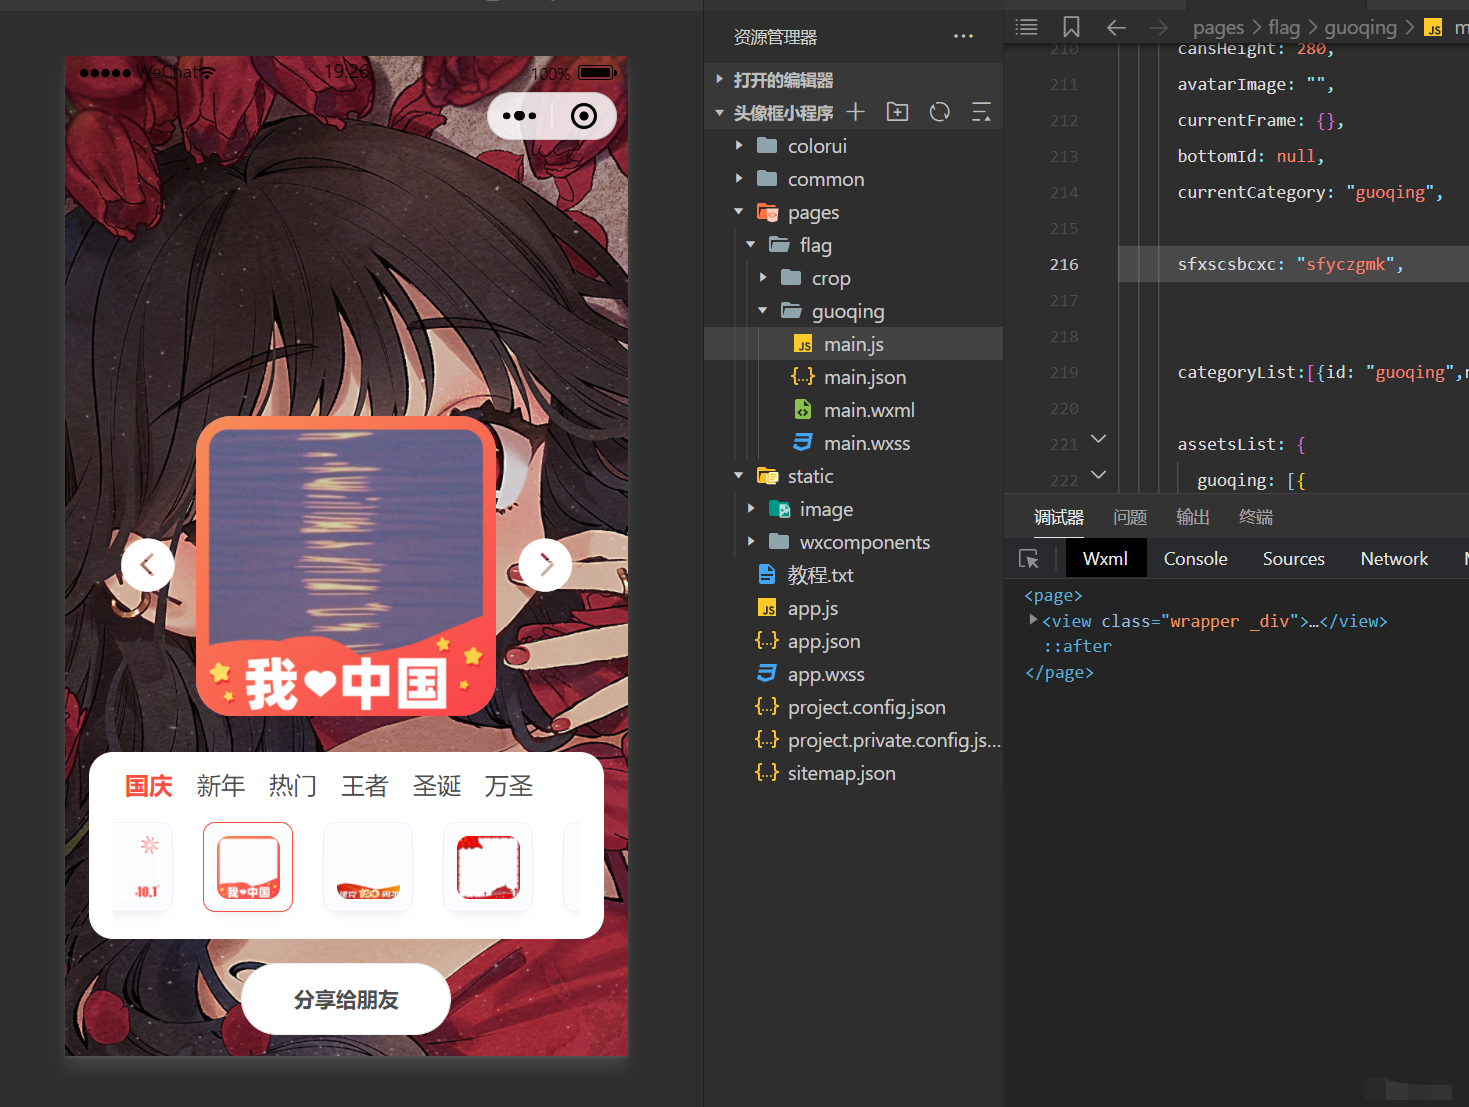Open the explorer more options menu
Screen dimensions: 1469x1107
point(963,37)
